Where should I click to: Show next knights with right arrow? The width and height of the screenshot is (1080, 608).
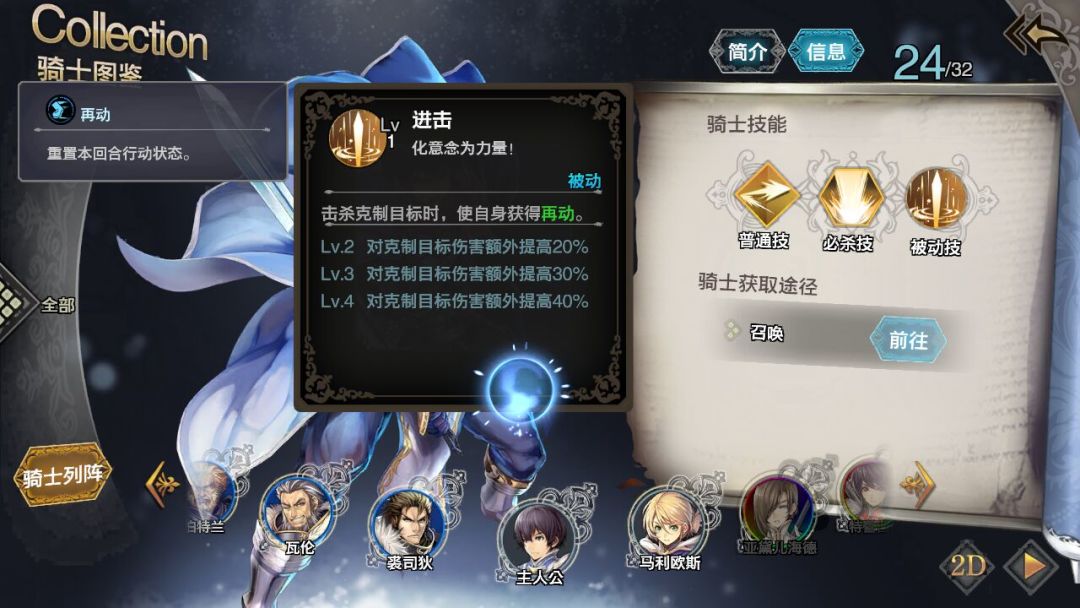point(919,484)
